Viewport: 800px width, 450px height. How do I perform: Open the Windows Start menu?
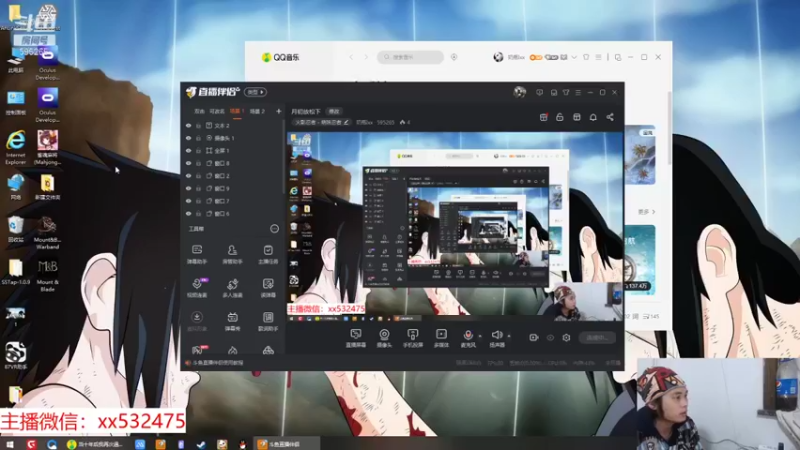tap(10, 444)
